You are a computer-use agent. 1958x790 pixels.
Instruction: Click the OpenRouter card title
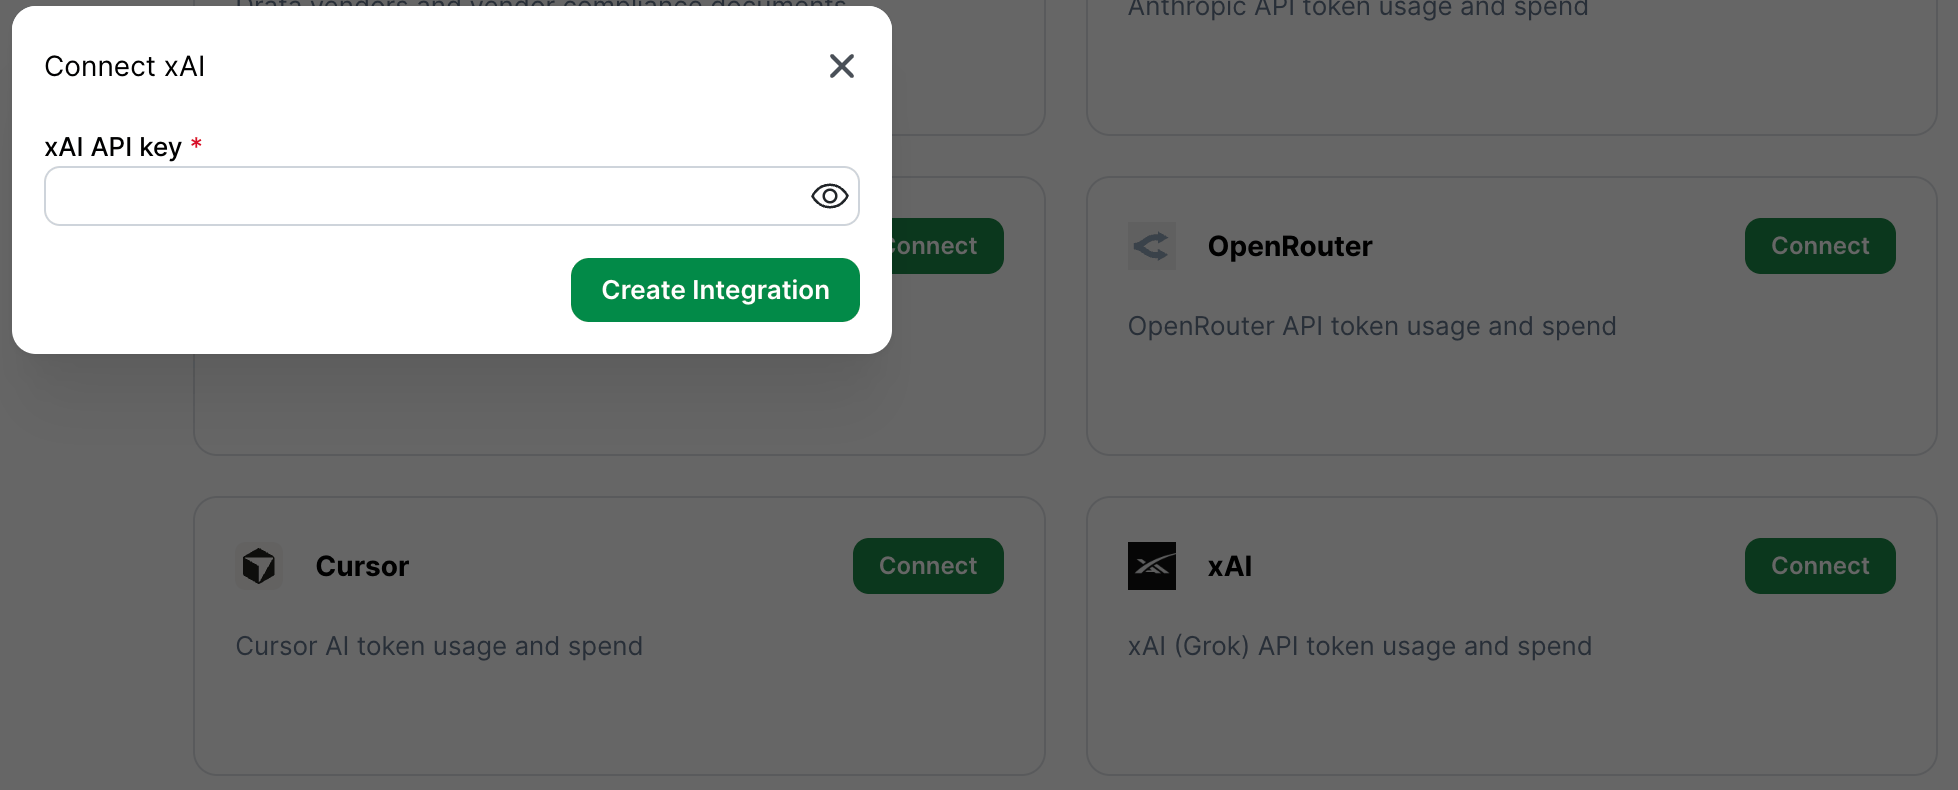pos(1290,246)
